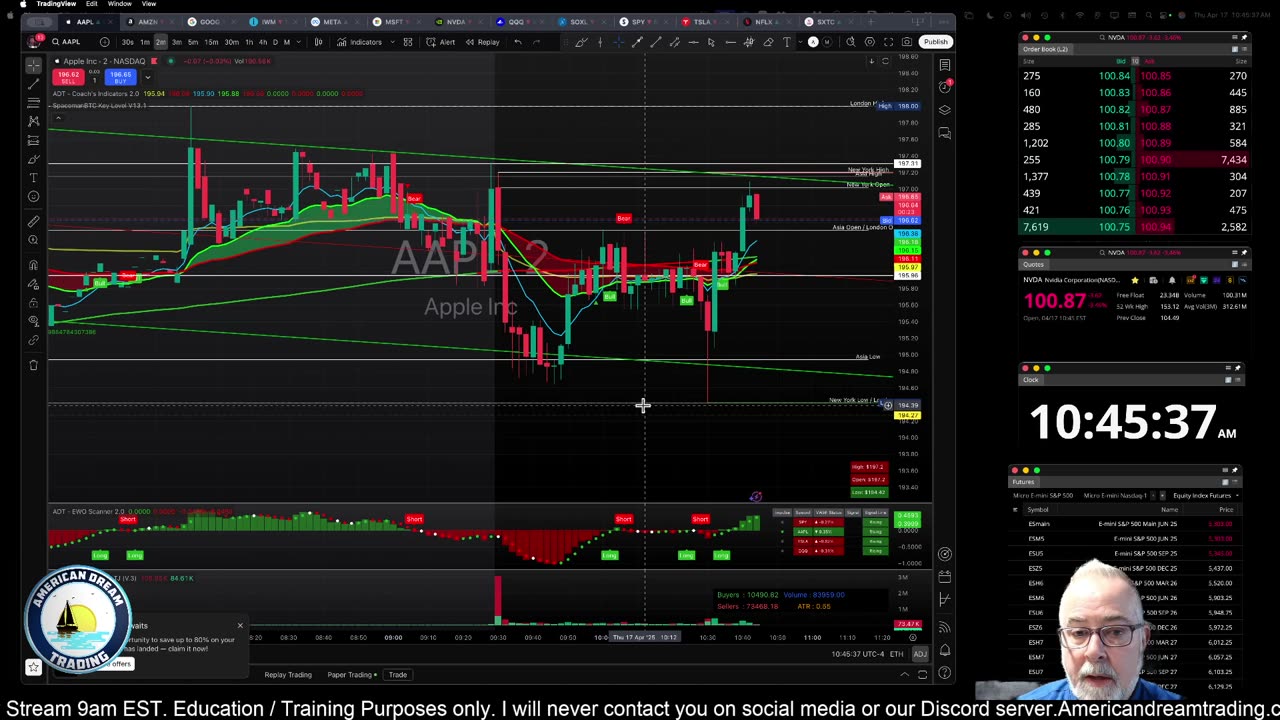Take a chart snapshot with camera icon
1280x720 pixels.
(x=907, y=42)
